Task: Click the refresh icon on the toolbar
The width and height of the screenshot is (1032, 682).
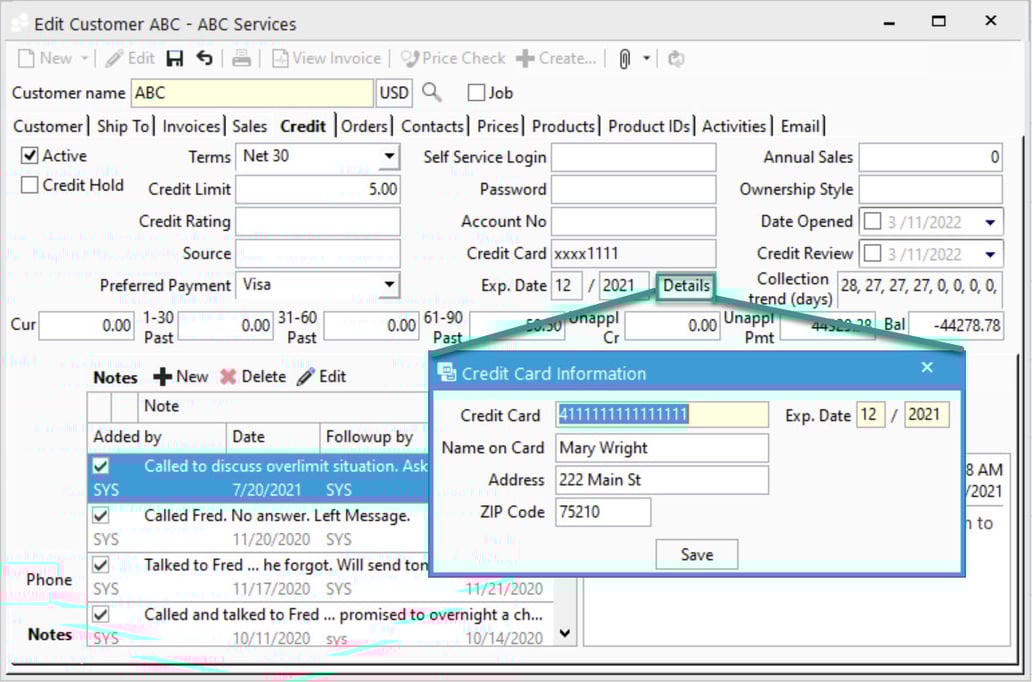Action: point(676,58)
